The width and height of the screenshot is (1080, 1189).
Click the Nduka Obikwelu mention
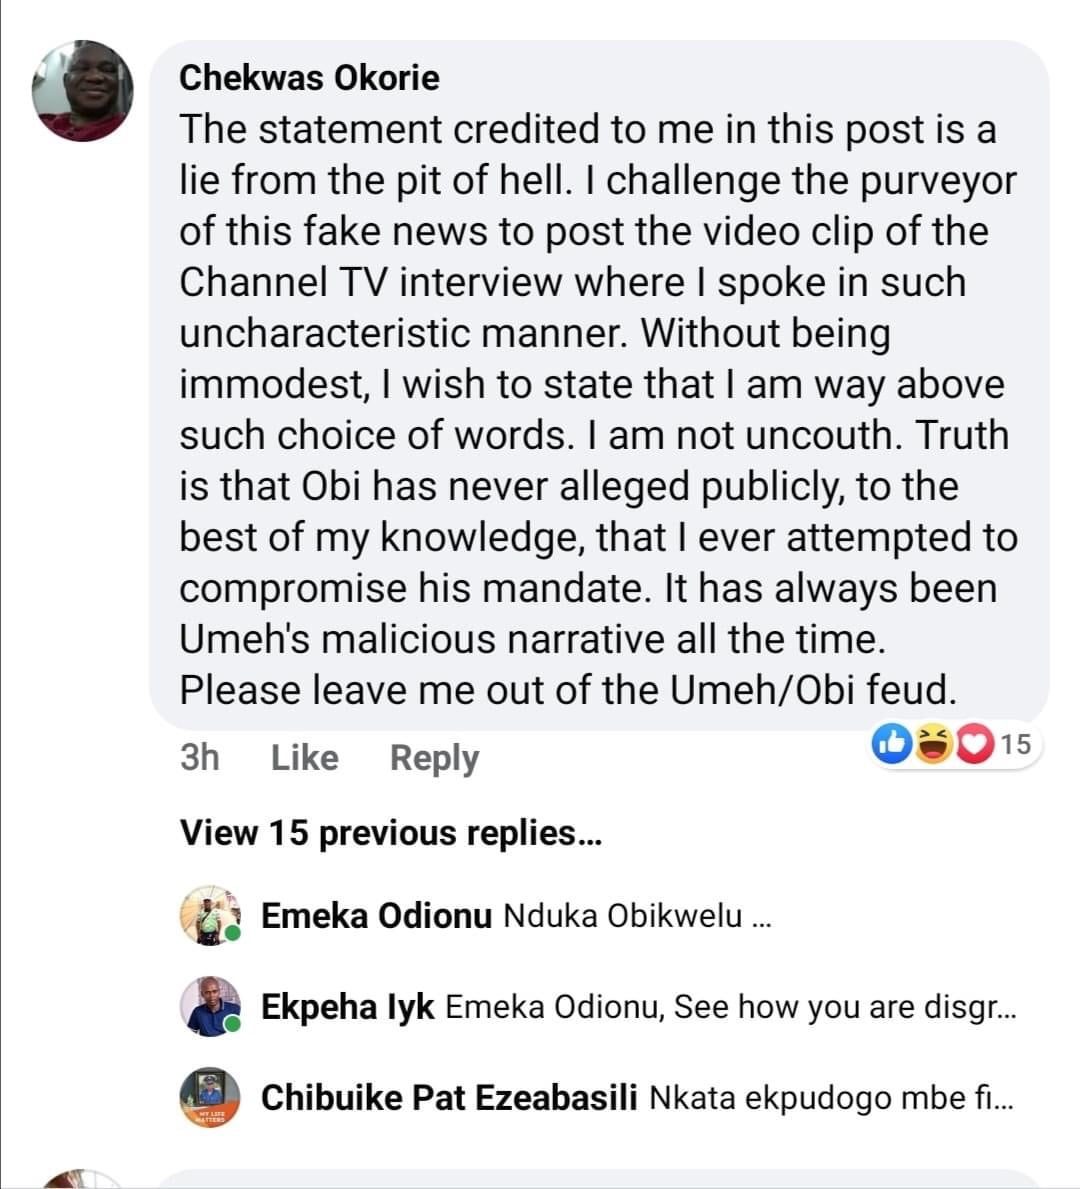(622, 916)
